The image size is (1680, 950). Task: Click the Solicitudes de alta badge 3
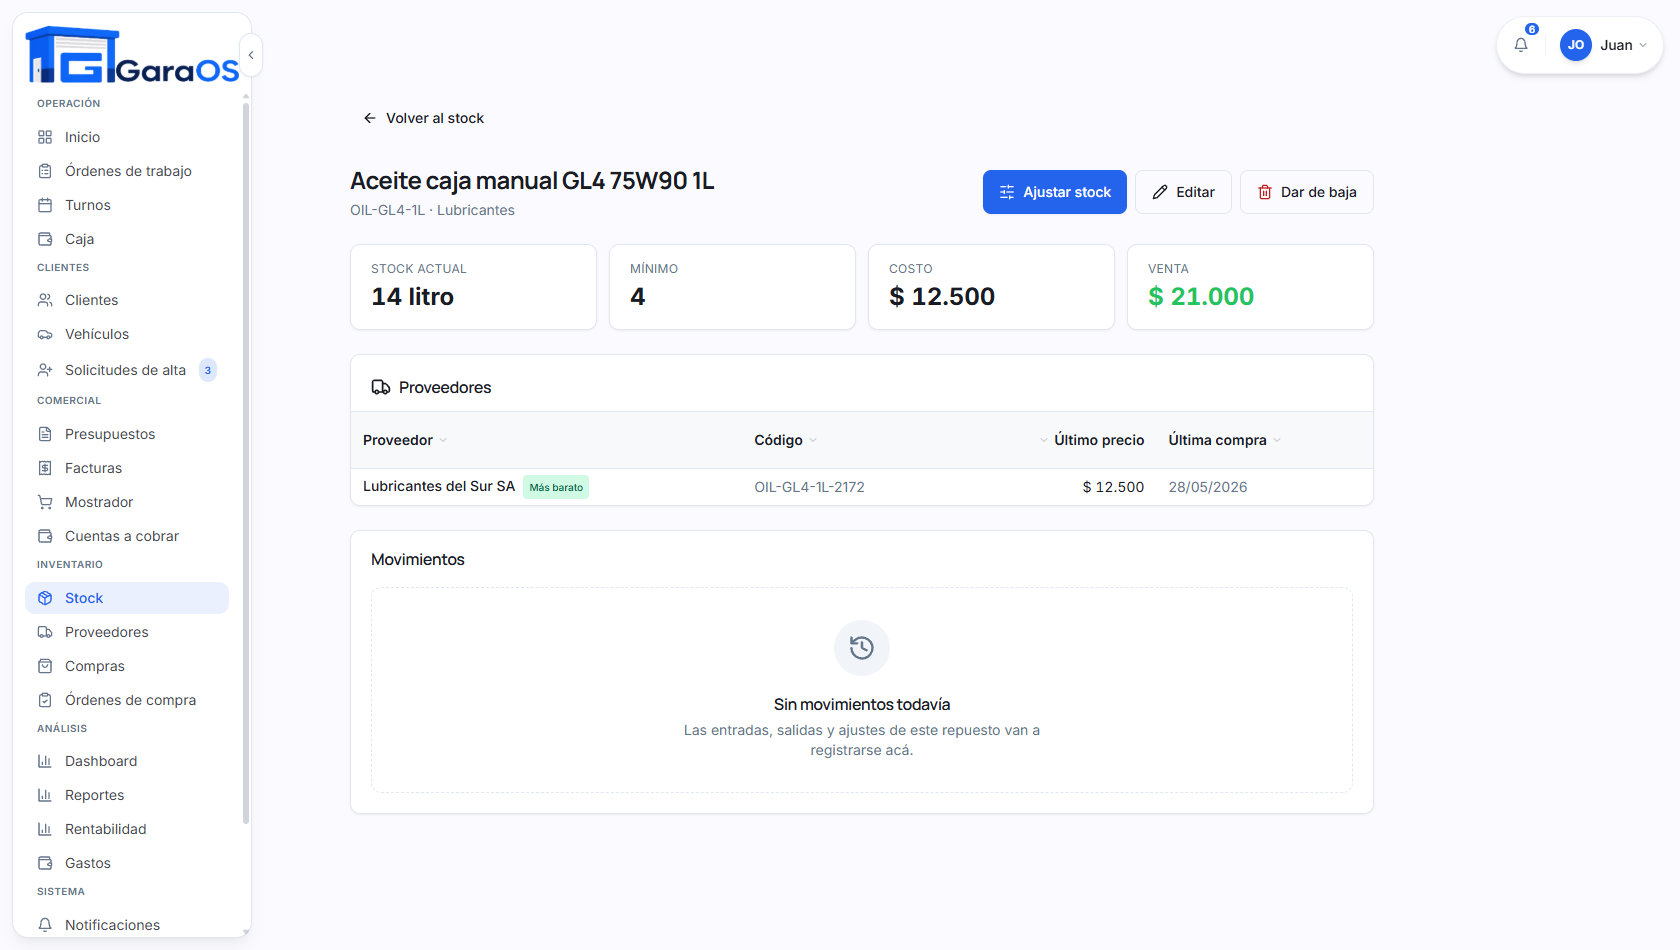[x=208, y=370]
